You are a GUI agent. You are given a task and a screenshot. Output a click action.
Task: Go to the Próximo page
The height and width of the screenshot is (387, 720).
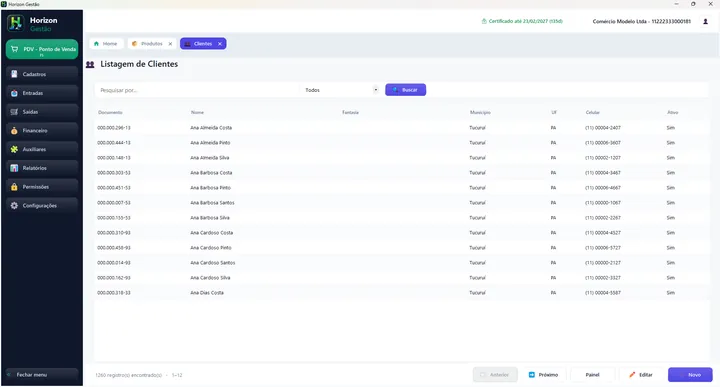click(544, 375)
